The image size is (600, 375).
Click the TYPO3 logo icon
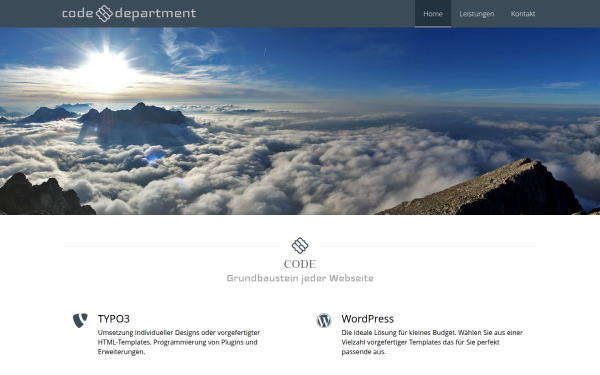pyautogui.click(x=80, y=320)
